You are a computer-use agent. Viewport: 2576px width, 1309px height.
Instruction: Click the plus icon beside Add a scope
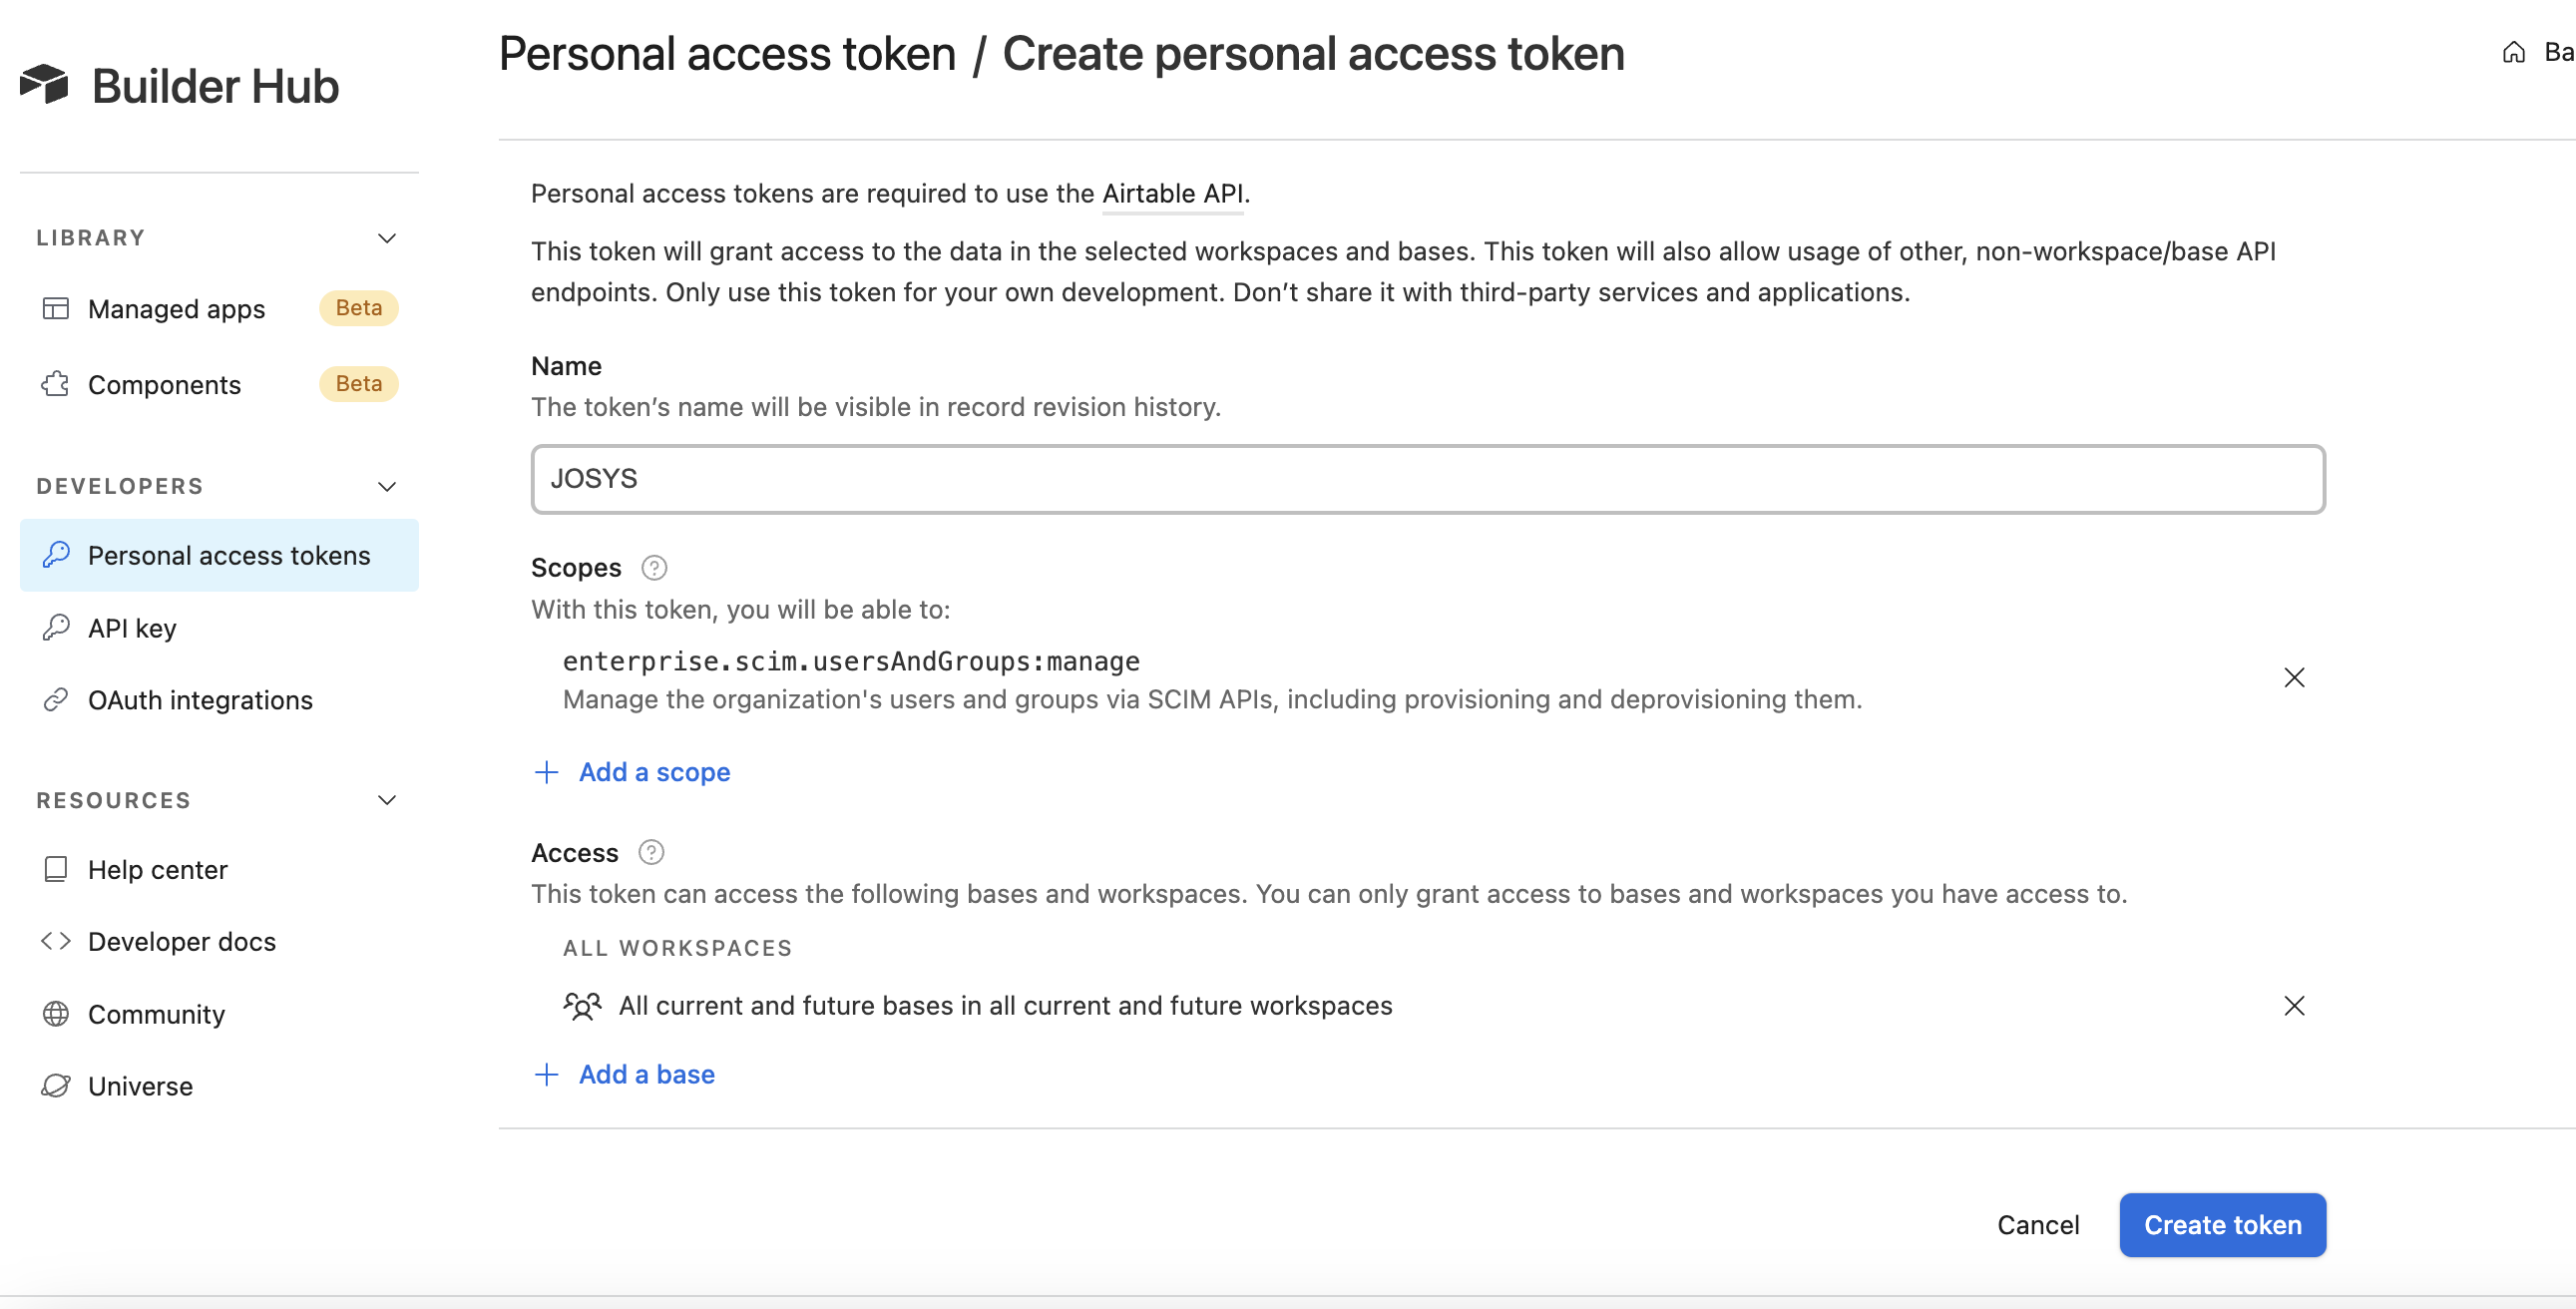547,772
